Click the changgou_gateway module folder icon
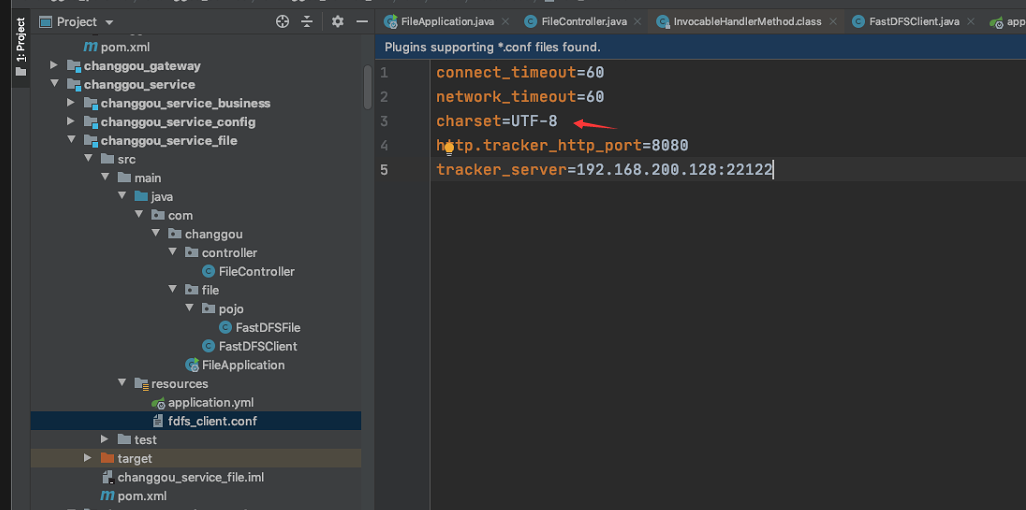The width and height of the screenshot is (1026, 510). click(x=73, y=66)
